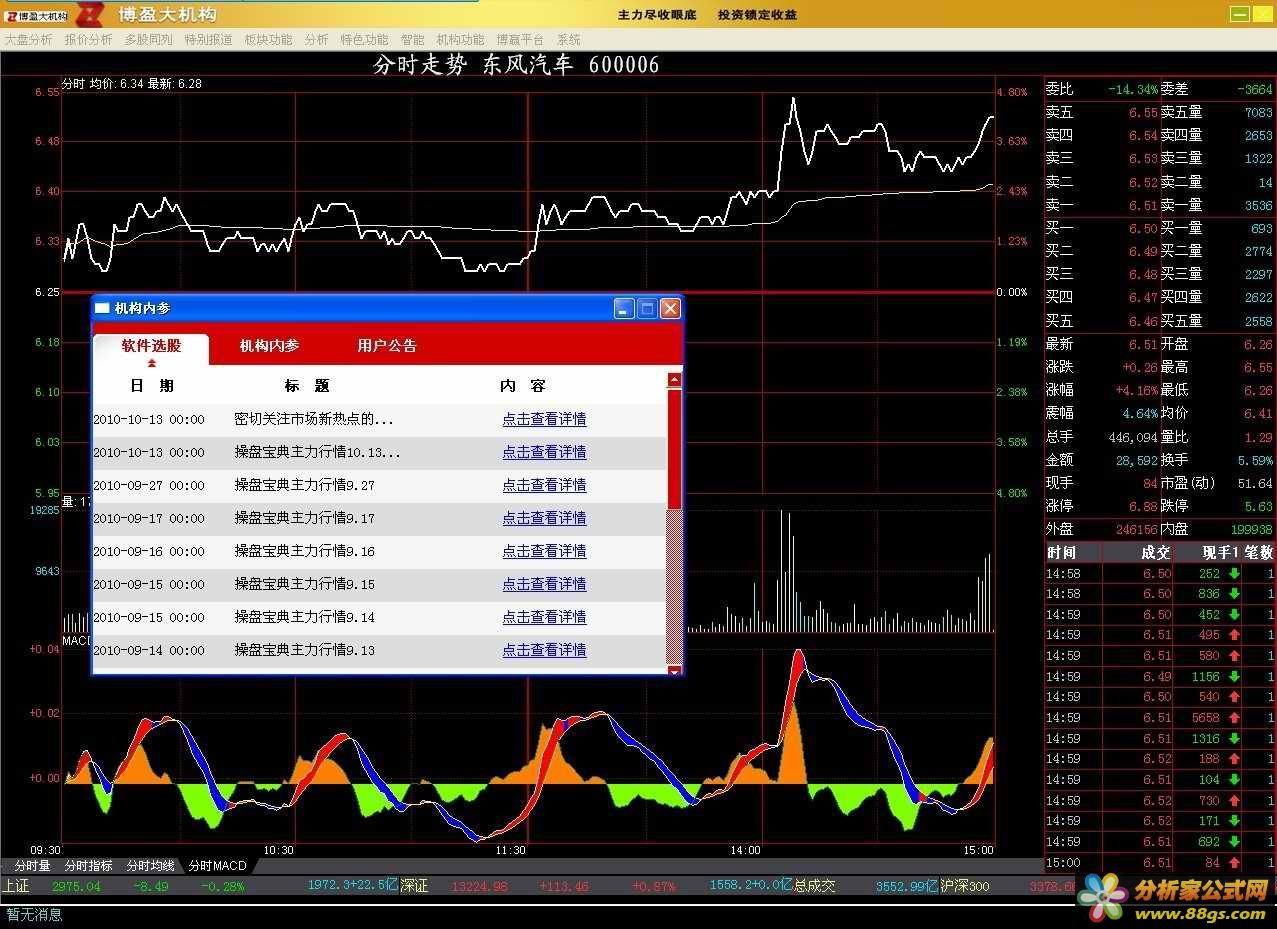
Task: Click the 15:00 last trade row
Action: [1160, 863]
